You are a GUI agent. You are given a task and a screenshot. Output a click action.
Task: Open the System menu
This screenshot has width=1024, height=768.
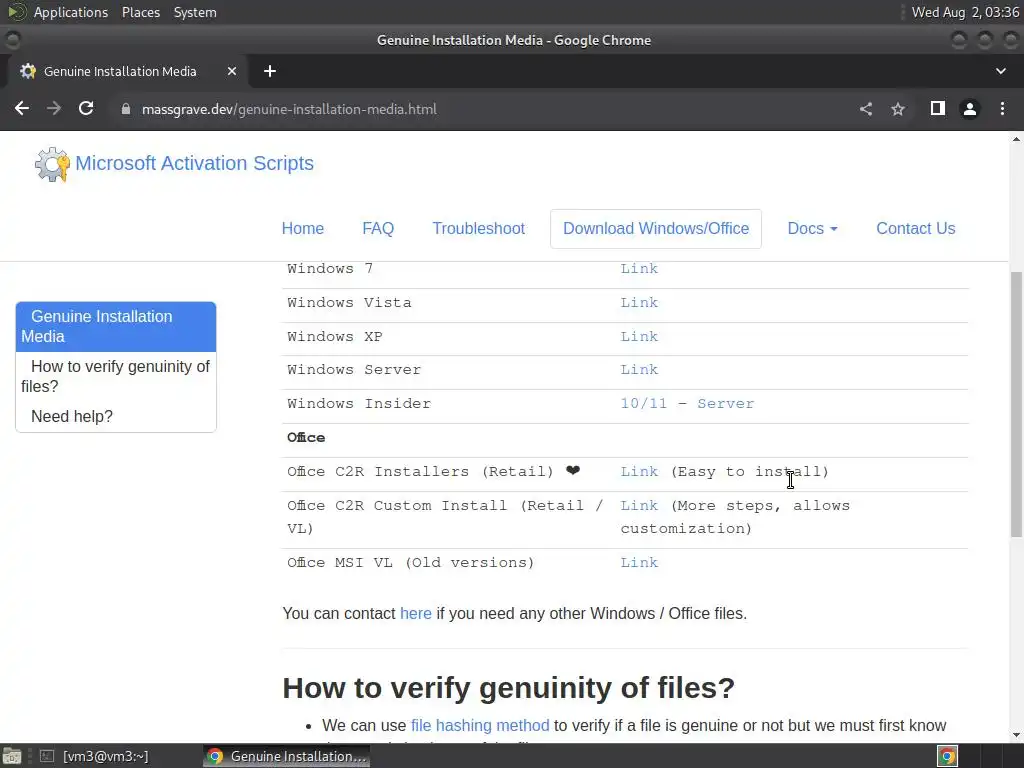click(x=195, y=12)
